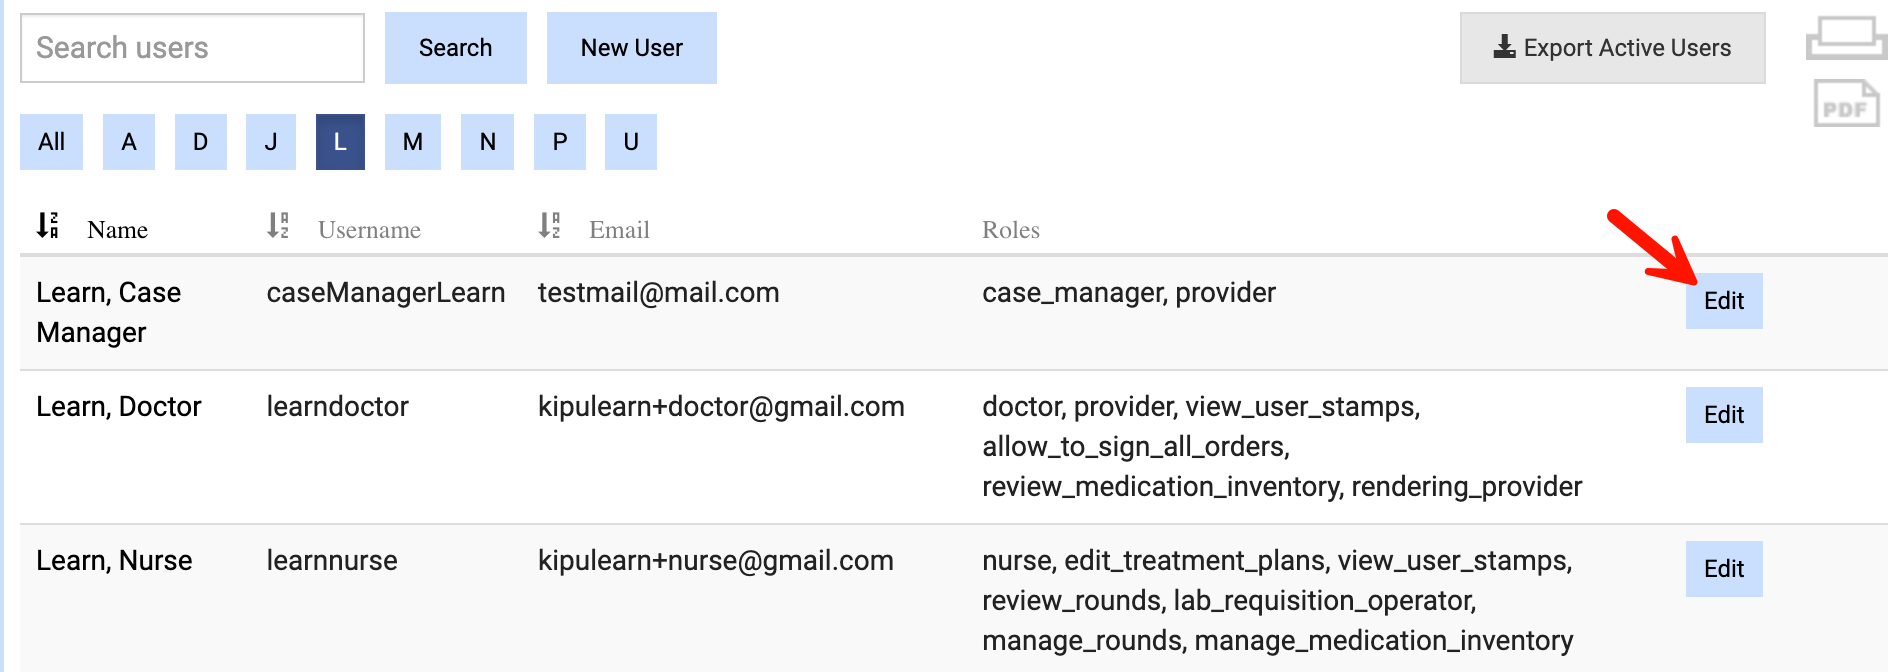
Task: Select the active L letter filter
Action: 340,142
